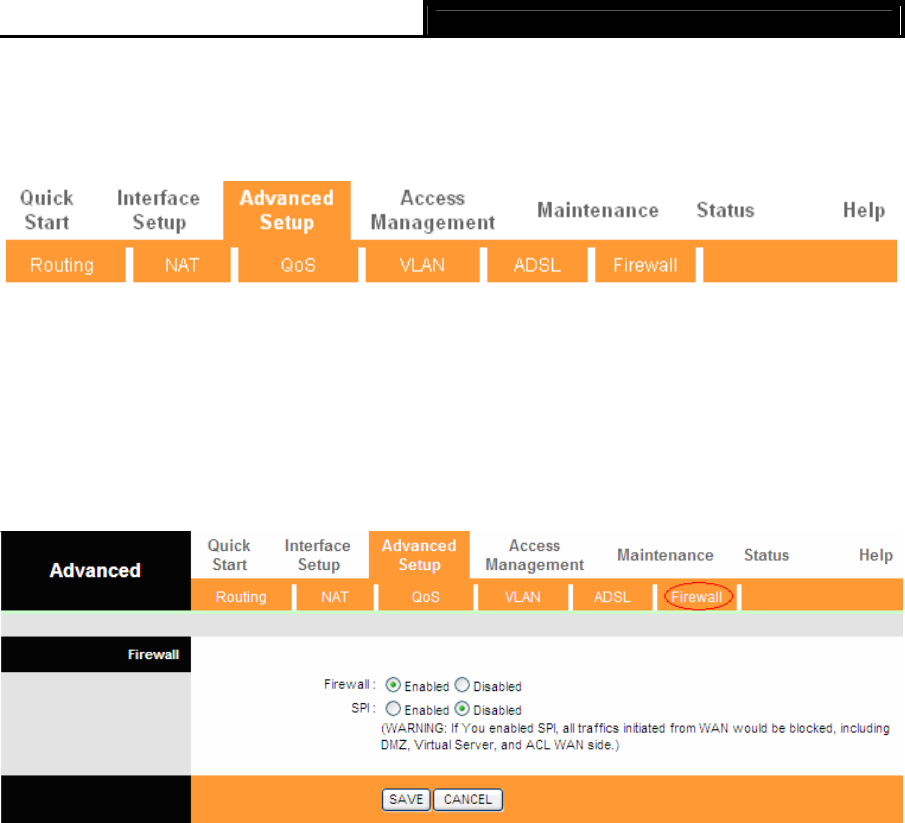Click the SAVE button
The height and width of the screenshot is (823, 905).
click(x=406, y=799)
